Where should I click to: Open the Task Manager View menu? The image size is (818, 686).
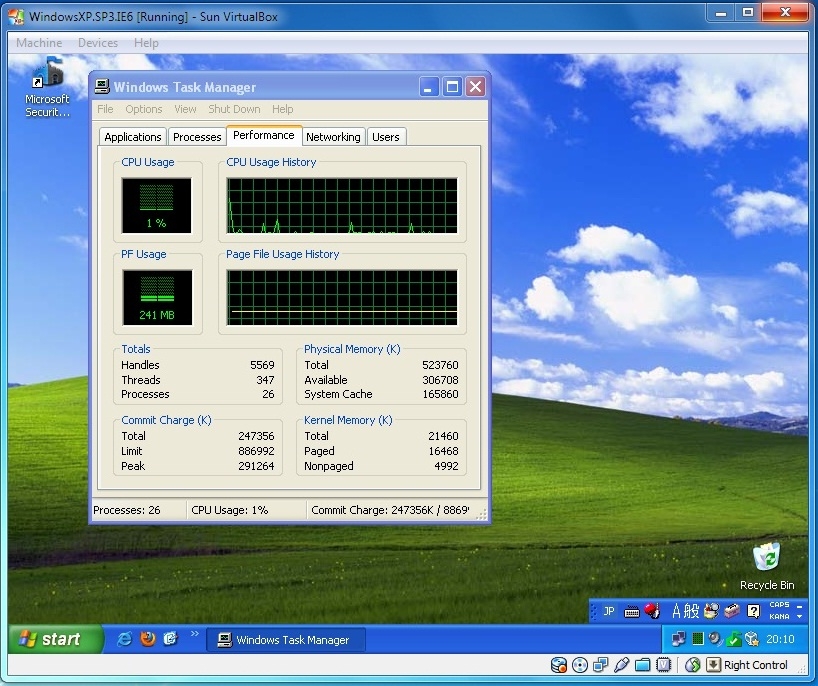click(x=185, y=109)
